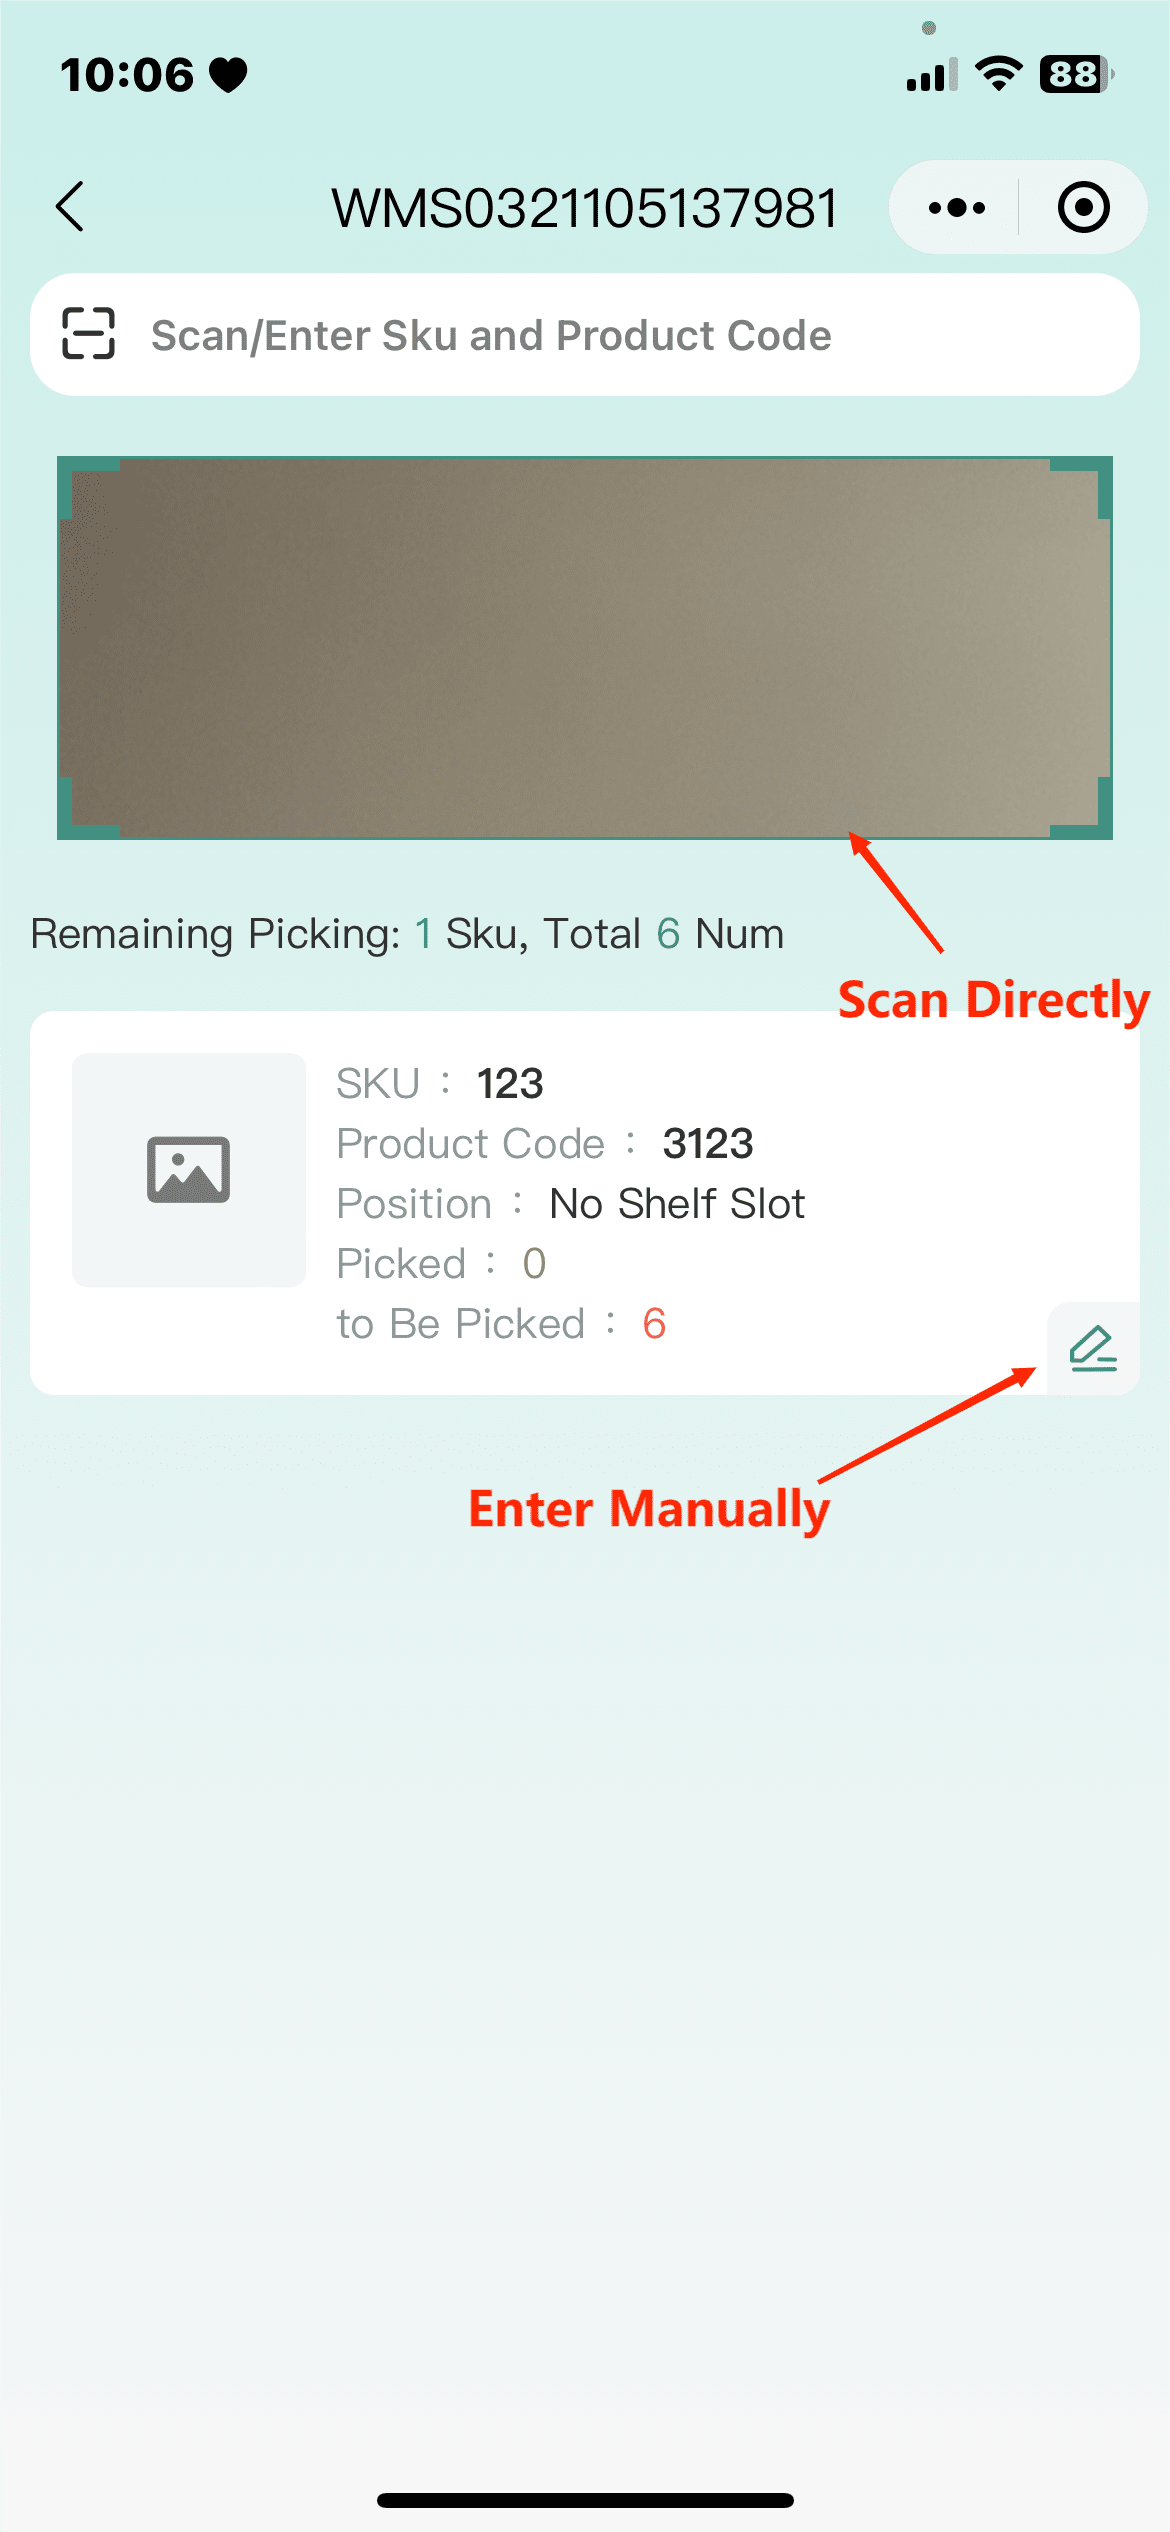Viewport: 1170px width, 2532px height.
Task: Tap the battery indicator in status bar
Action: click(1077, 74)
